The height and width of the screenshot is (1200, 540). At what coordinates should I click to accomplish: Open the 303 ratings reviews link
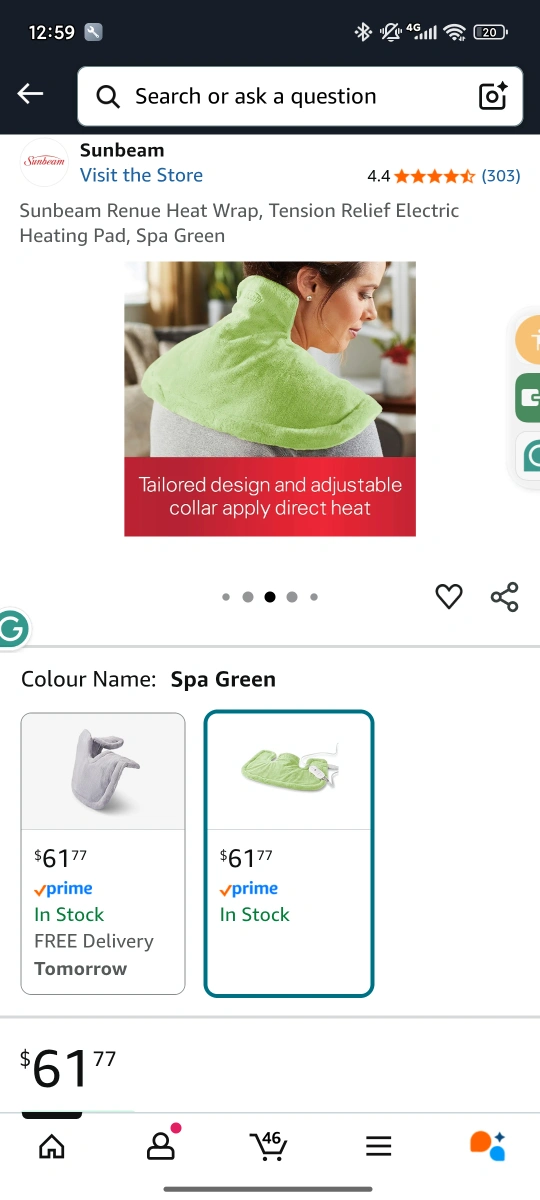[x=501, y=176]
